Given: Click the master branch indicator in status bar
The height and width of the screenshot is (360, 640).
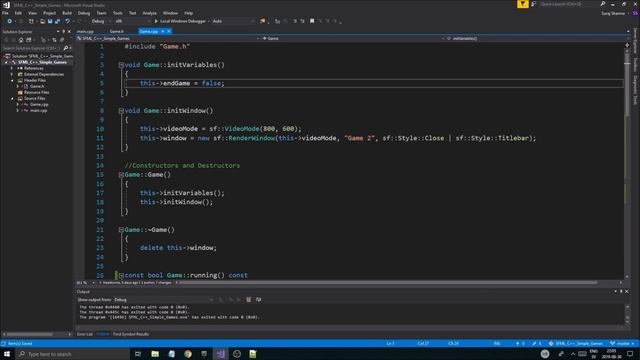Looking at the screenshot, I should coord(622,344).
